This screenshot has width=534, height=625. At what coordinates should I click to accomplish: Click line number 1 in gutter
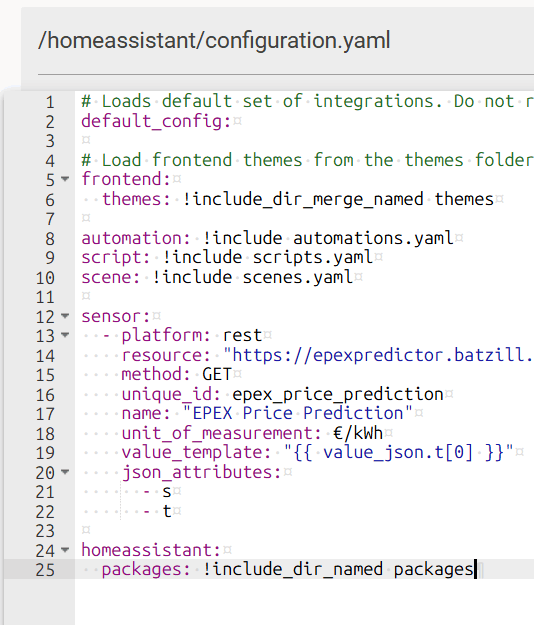point(50,102)
